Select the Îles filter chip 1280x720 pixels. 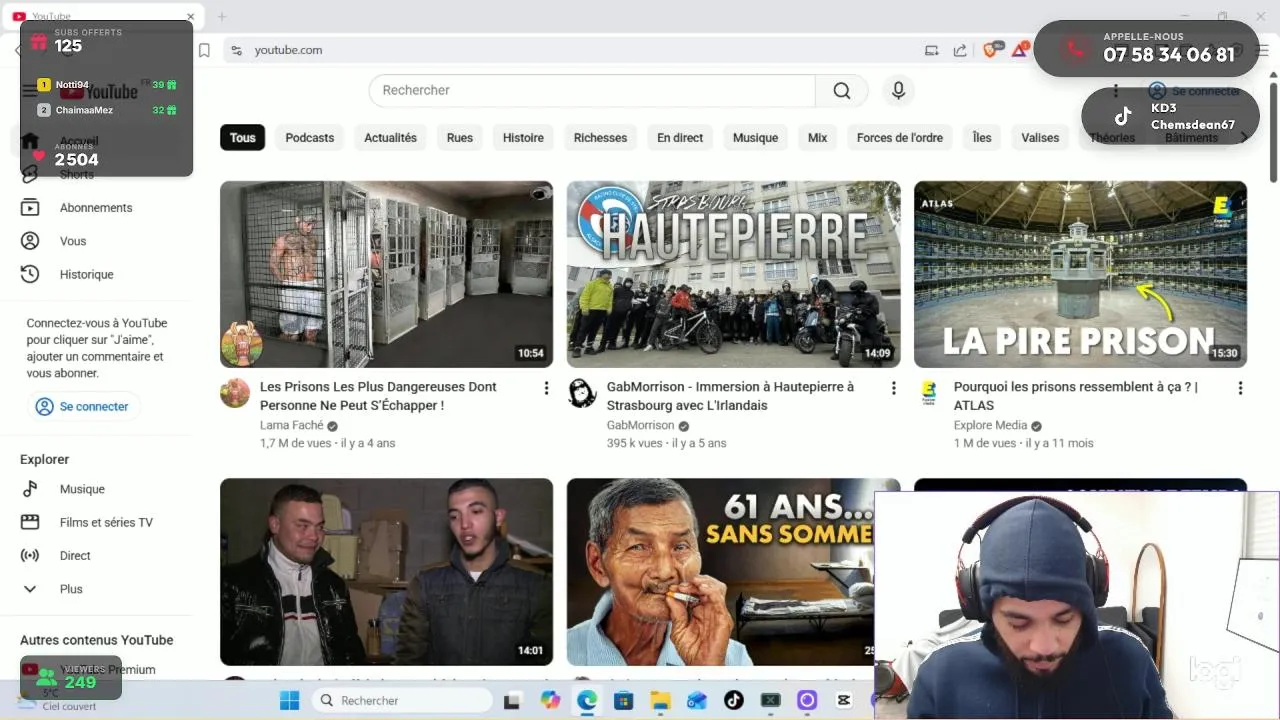[x=982, y=138]
